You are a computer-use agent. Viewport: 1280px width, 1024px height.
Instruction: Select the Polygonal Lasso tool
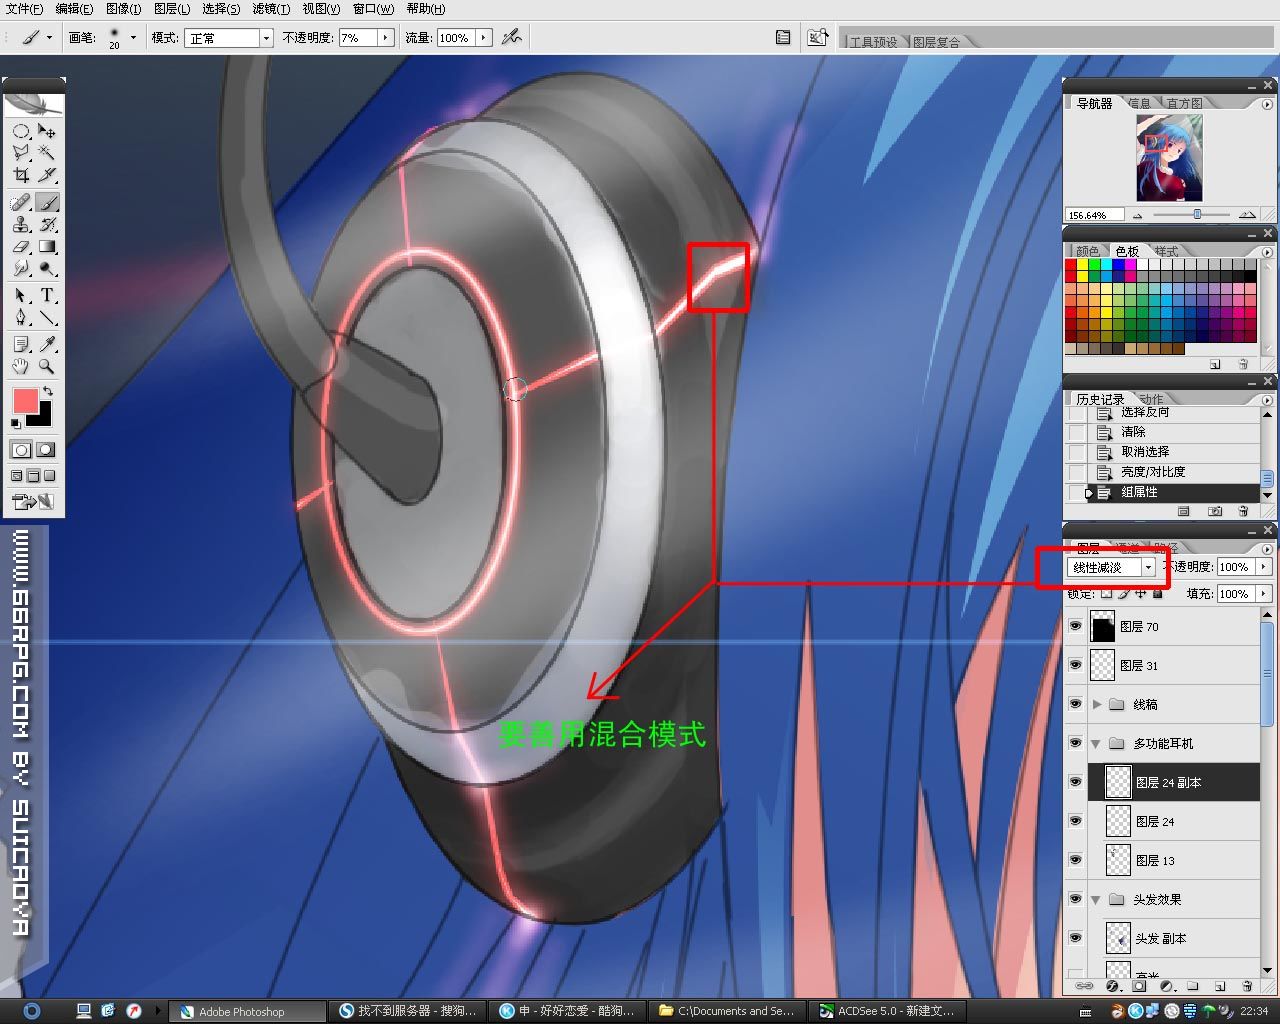click(21, 153)
